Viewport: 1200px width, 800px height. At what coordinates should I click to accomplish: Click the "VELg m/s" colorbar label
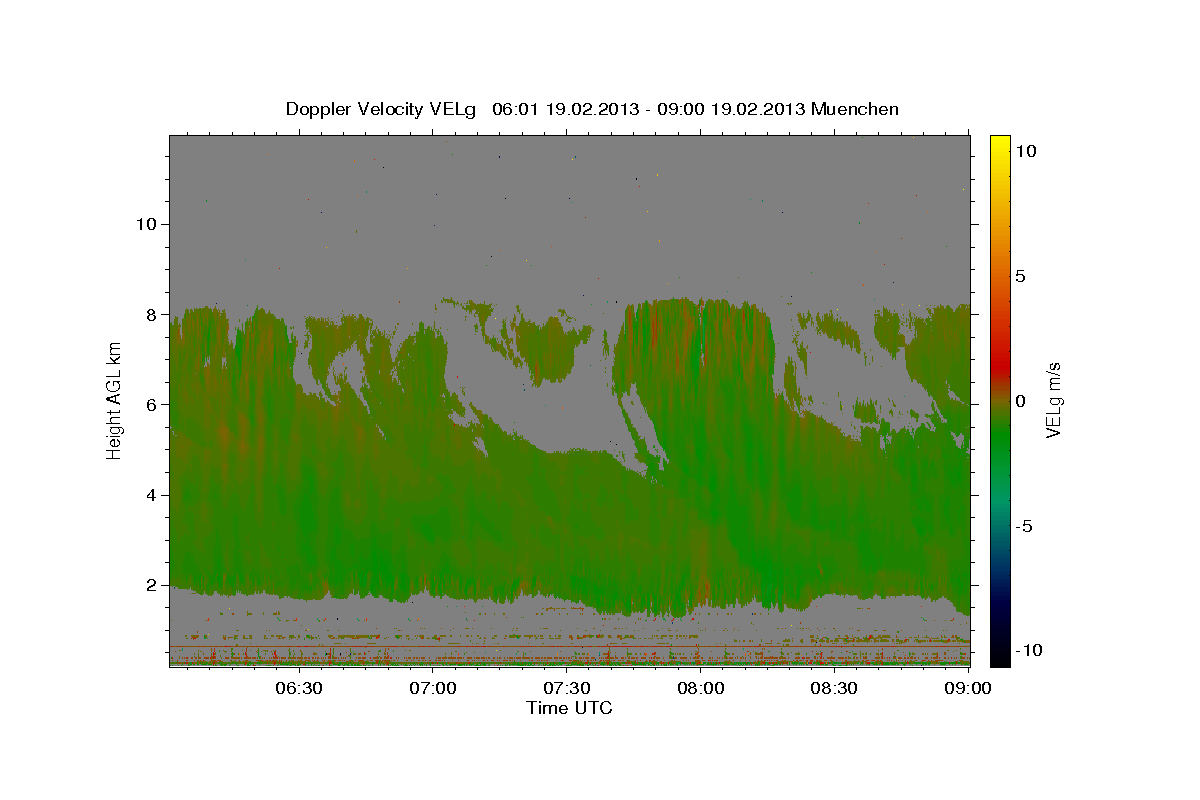1054,401
